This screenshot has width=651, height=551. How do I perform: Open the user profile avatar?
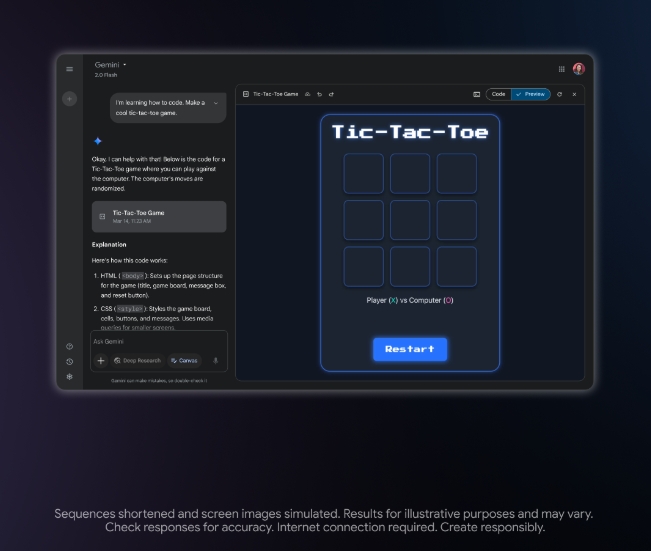point(578,69)
